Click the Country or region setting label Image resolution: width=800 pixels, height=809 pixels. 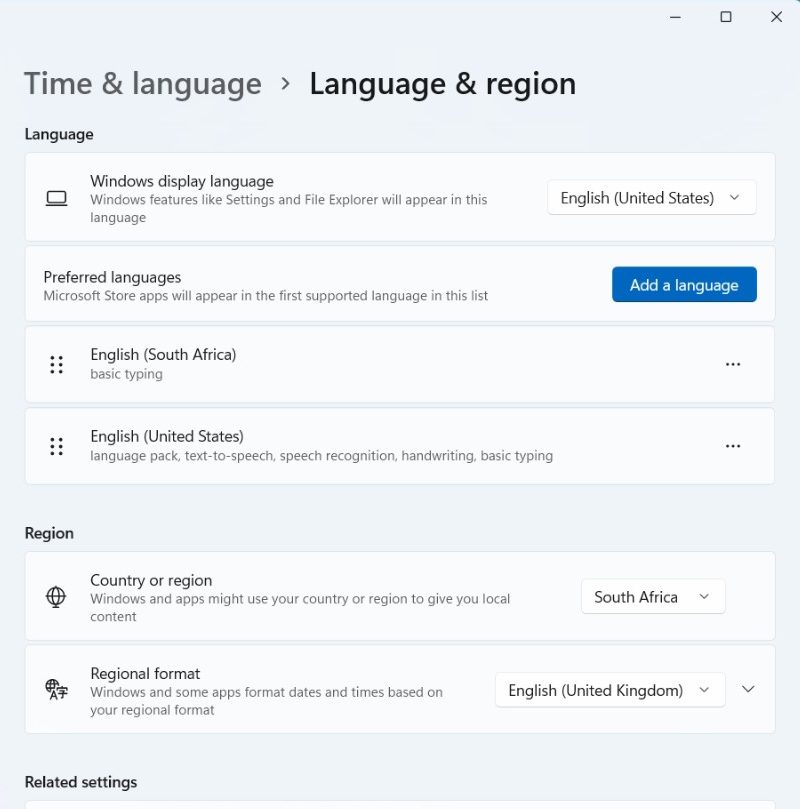(151, 580)
